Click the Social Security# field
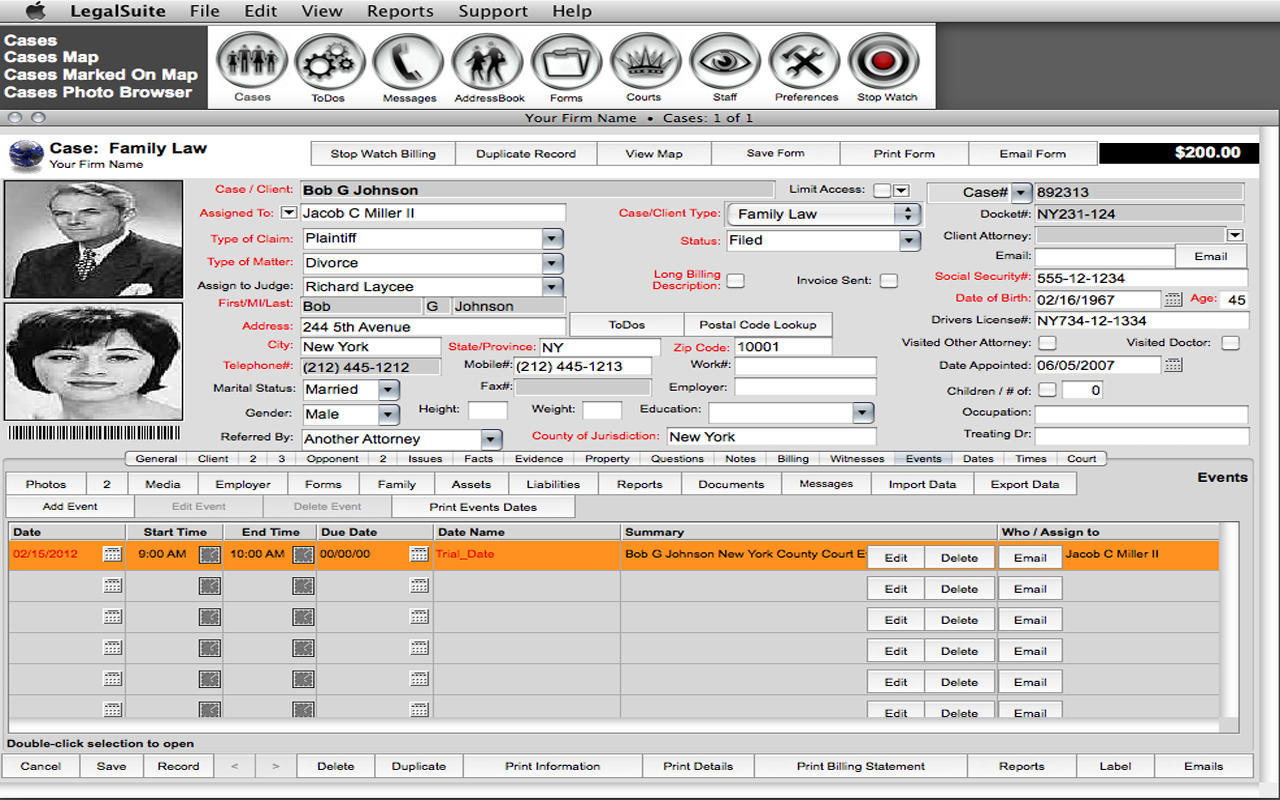 tap(1141, 278)
